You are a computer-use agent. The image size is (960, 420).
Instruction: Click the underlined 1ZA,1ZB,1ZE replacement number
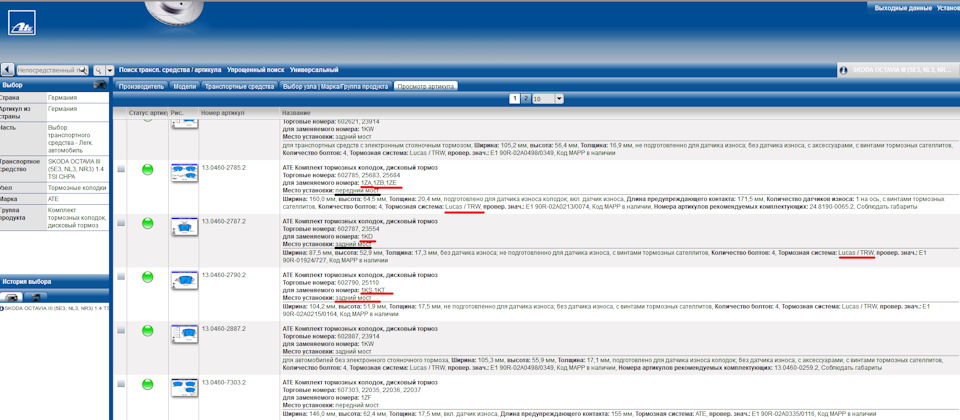tap(379, 183)
